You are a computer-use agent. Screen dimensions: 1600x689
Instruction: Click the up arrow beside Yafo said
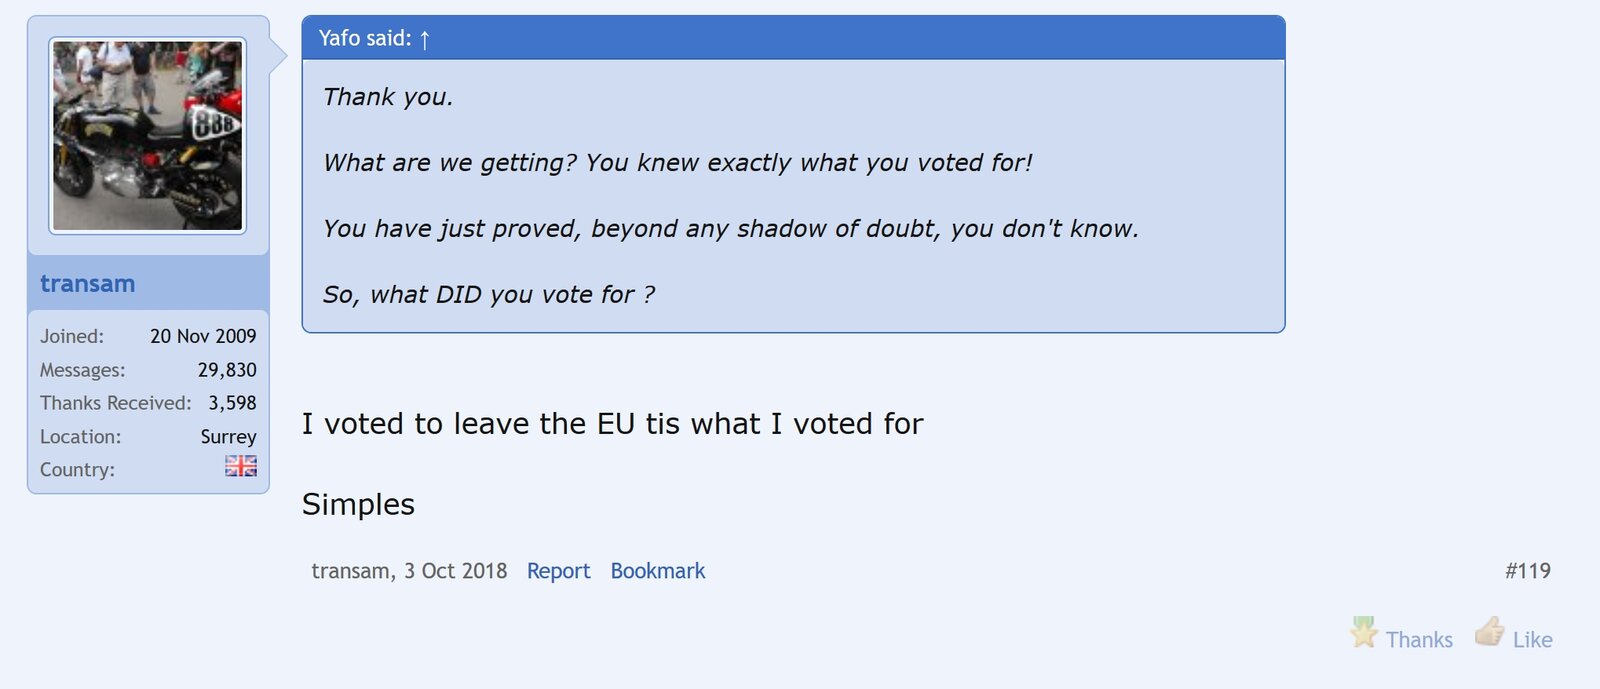click(x=425, y=39)
